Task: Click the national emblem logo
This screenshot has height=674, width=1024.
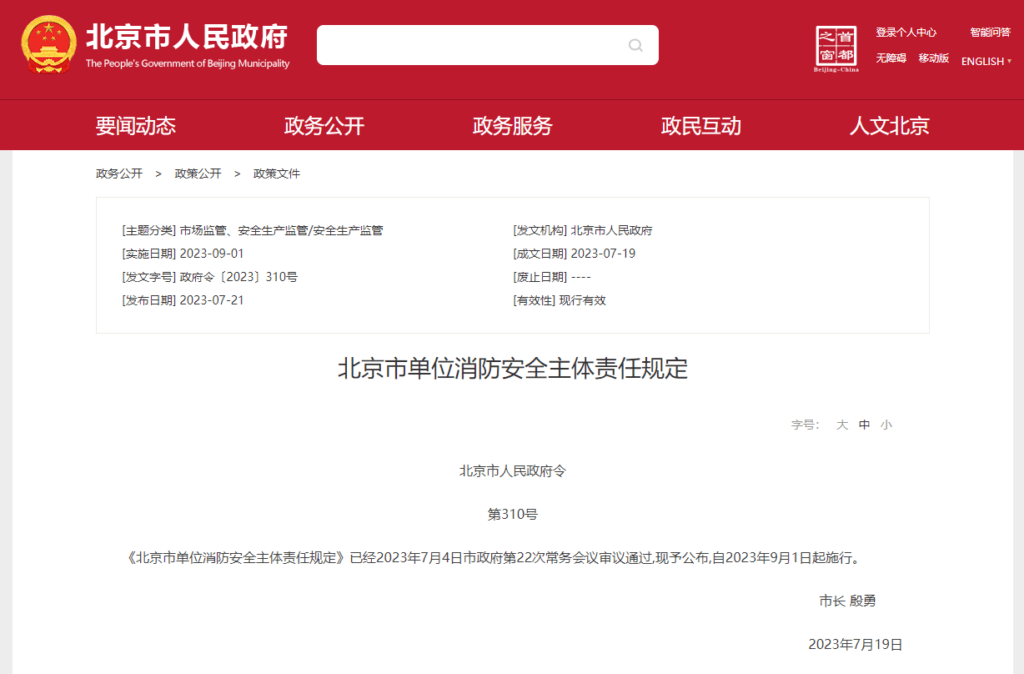Action: coord(47,45)
